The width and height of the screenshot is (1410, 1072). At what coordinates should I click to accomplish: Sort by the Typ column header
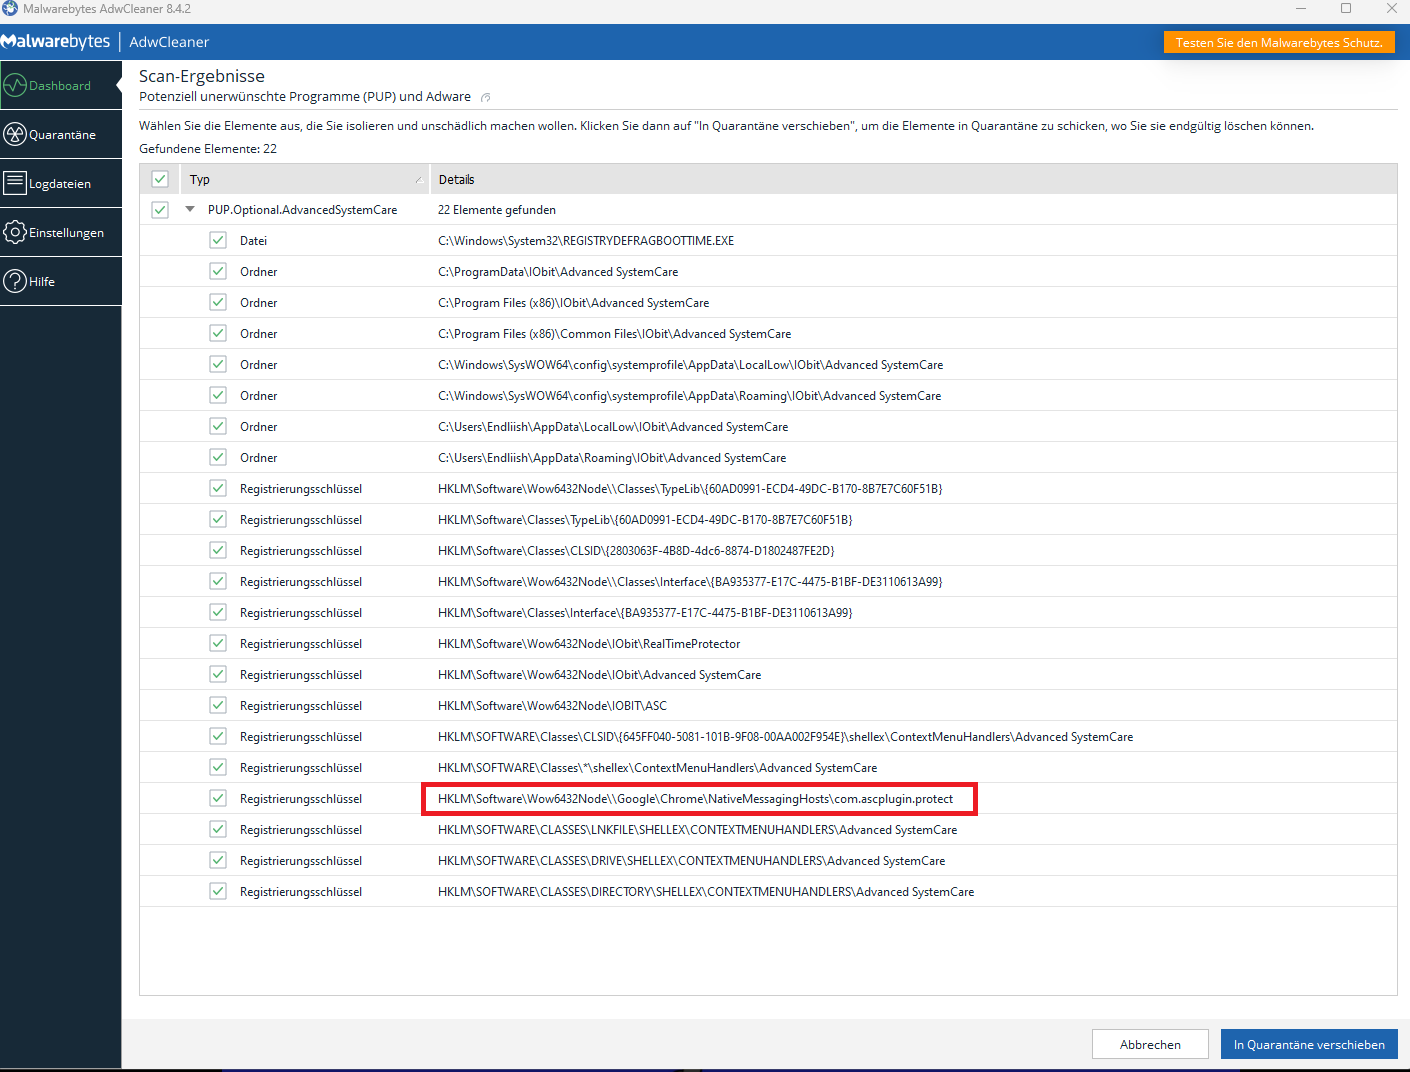[x=304, y=180]
